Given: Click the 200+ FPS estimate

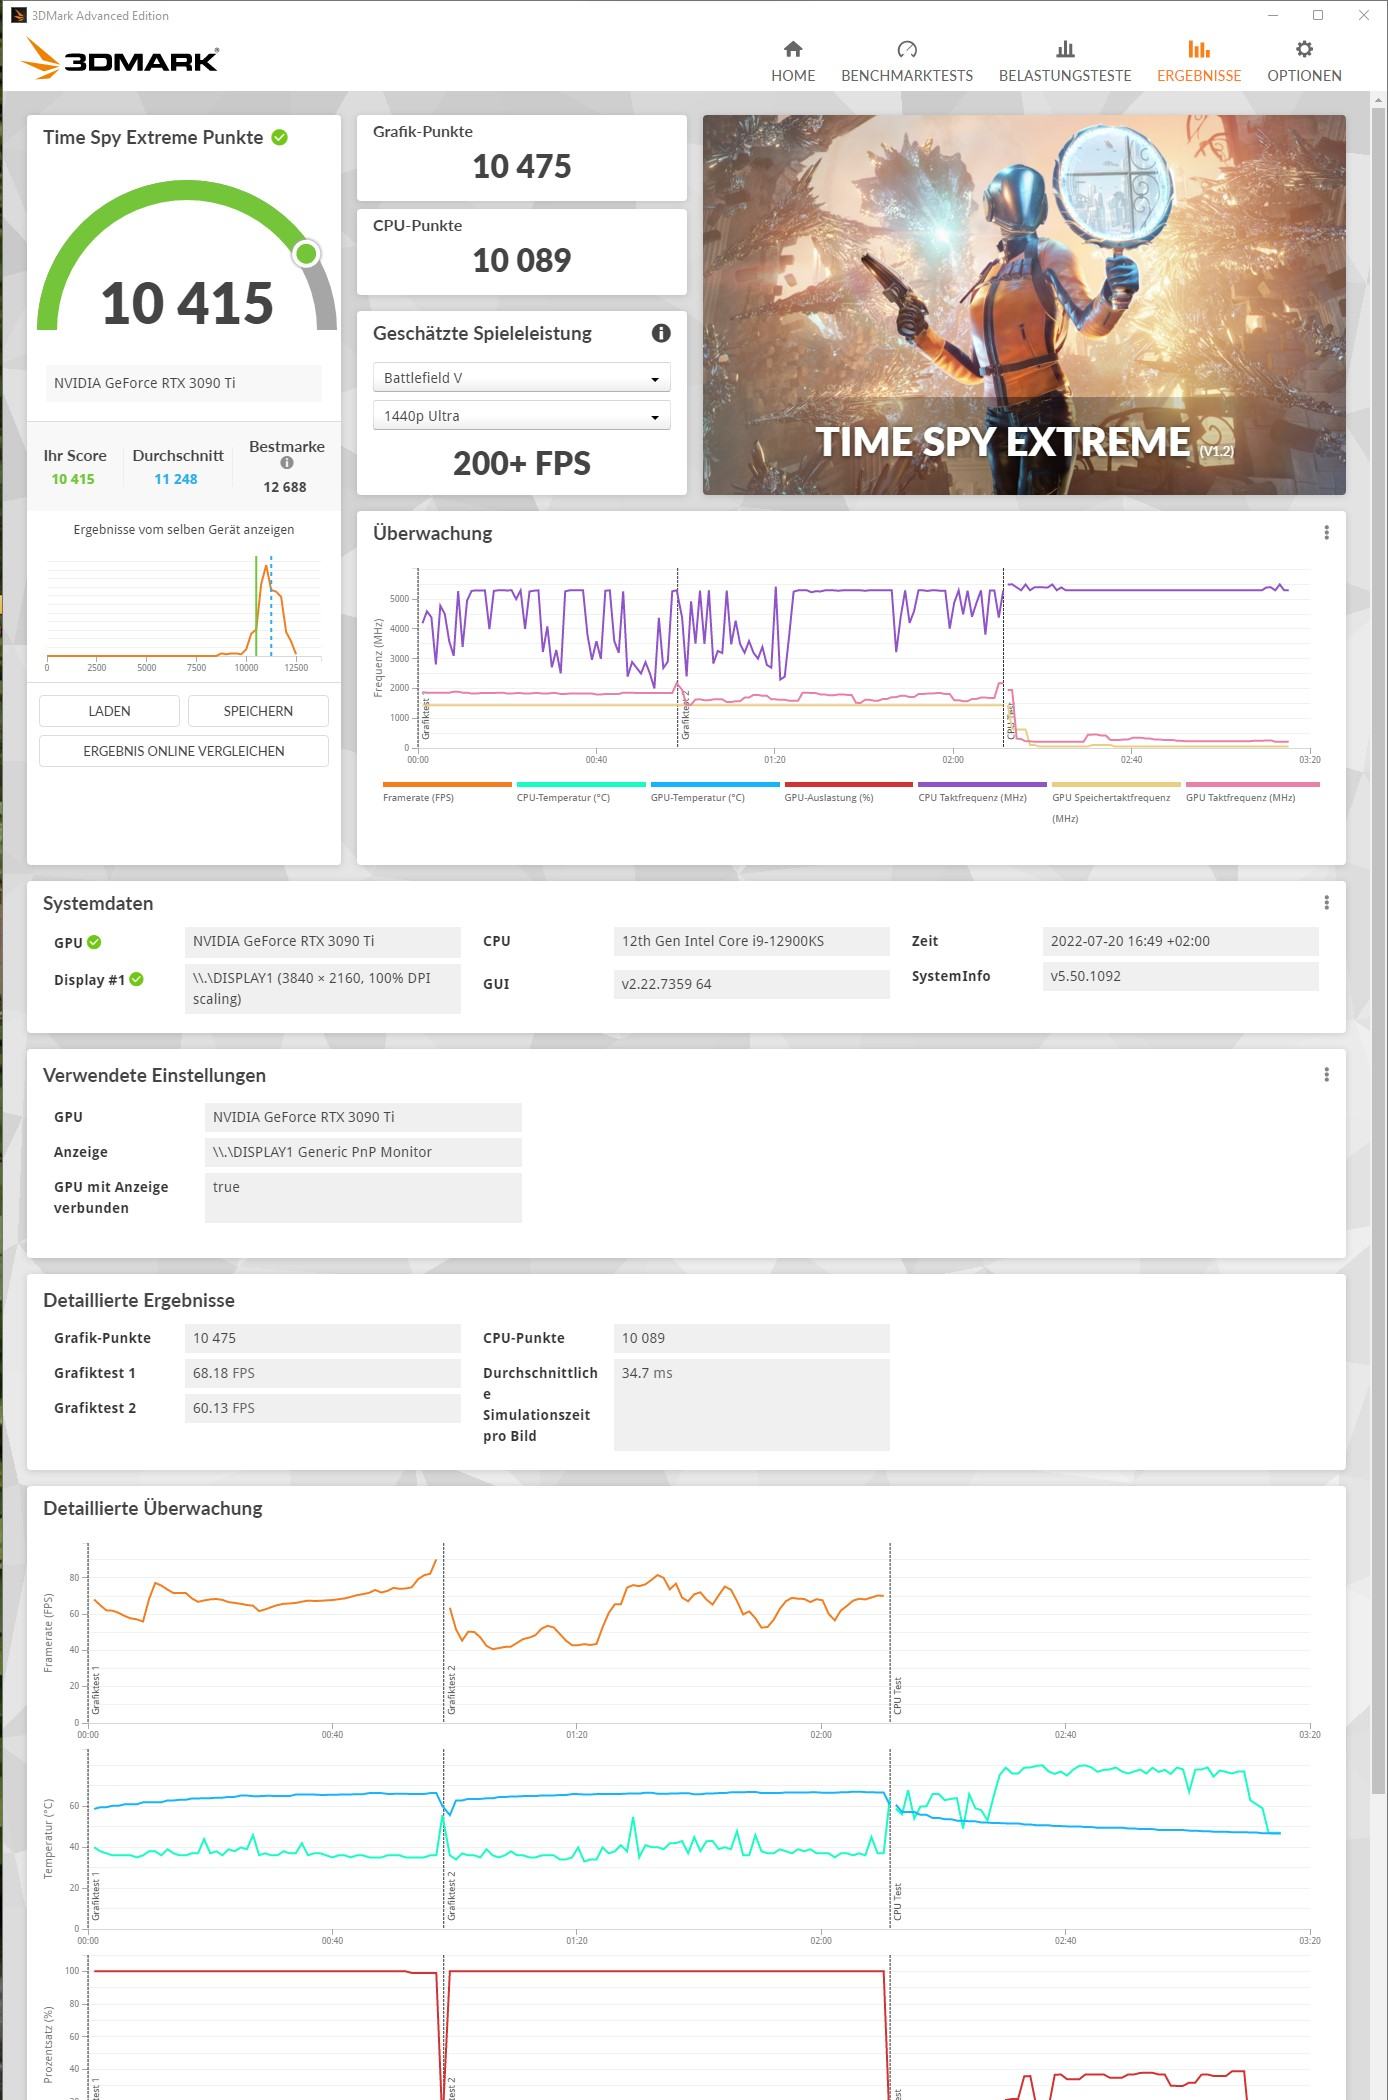Looking at the screenshot, I should (522, 464).
